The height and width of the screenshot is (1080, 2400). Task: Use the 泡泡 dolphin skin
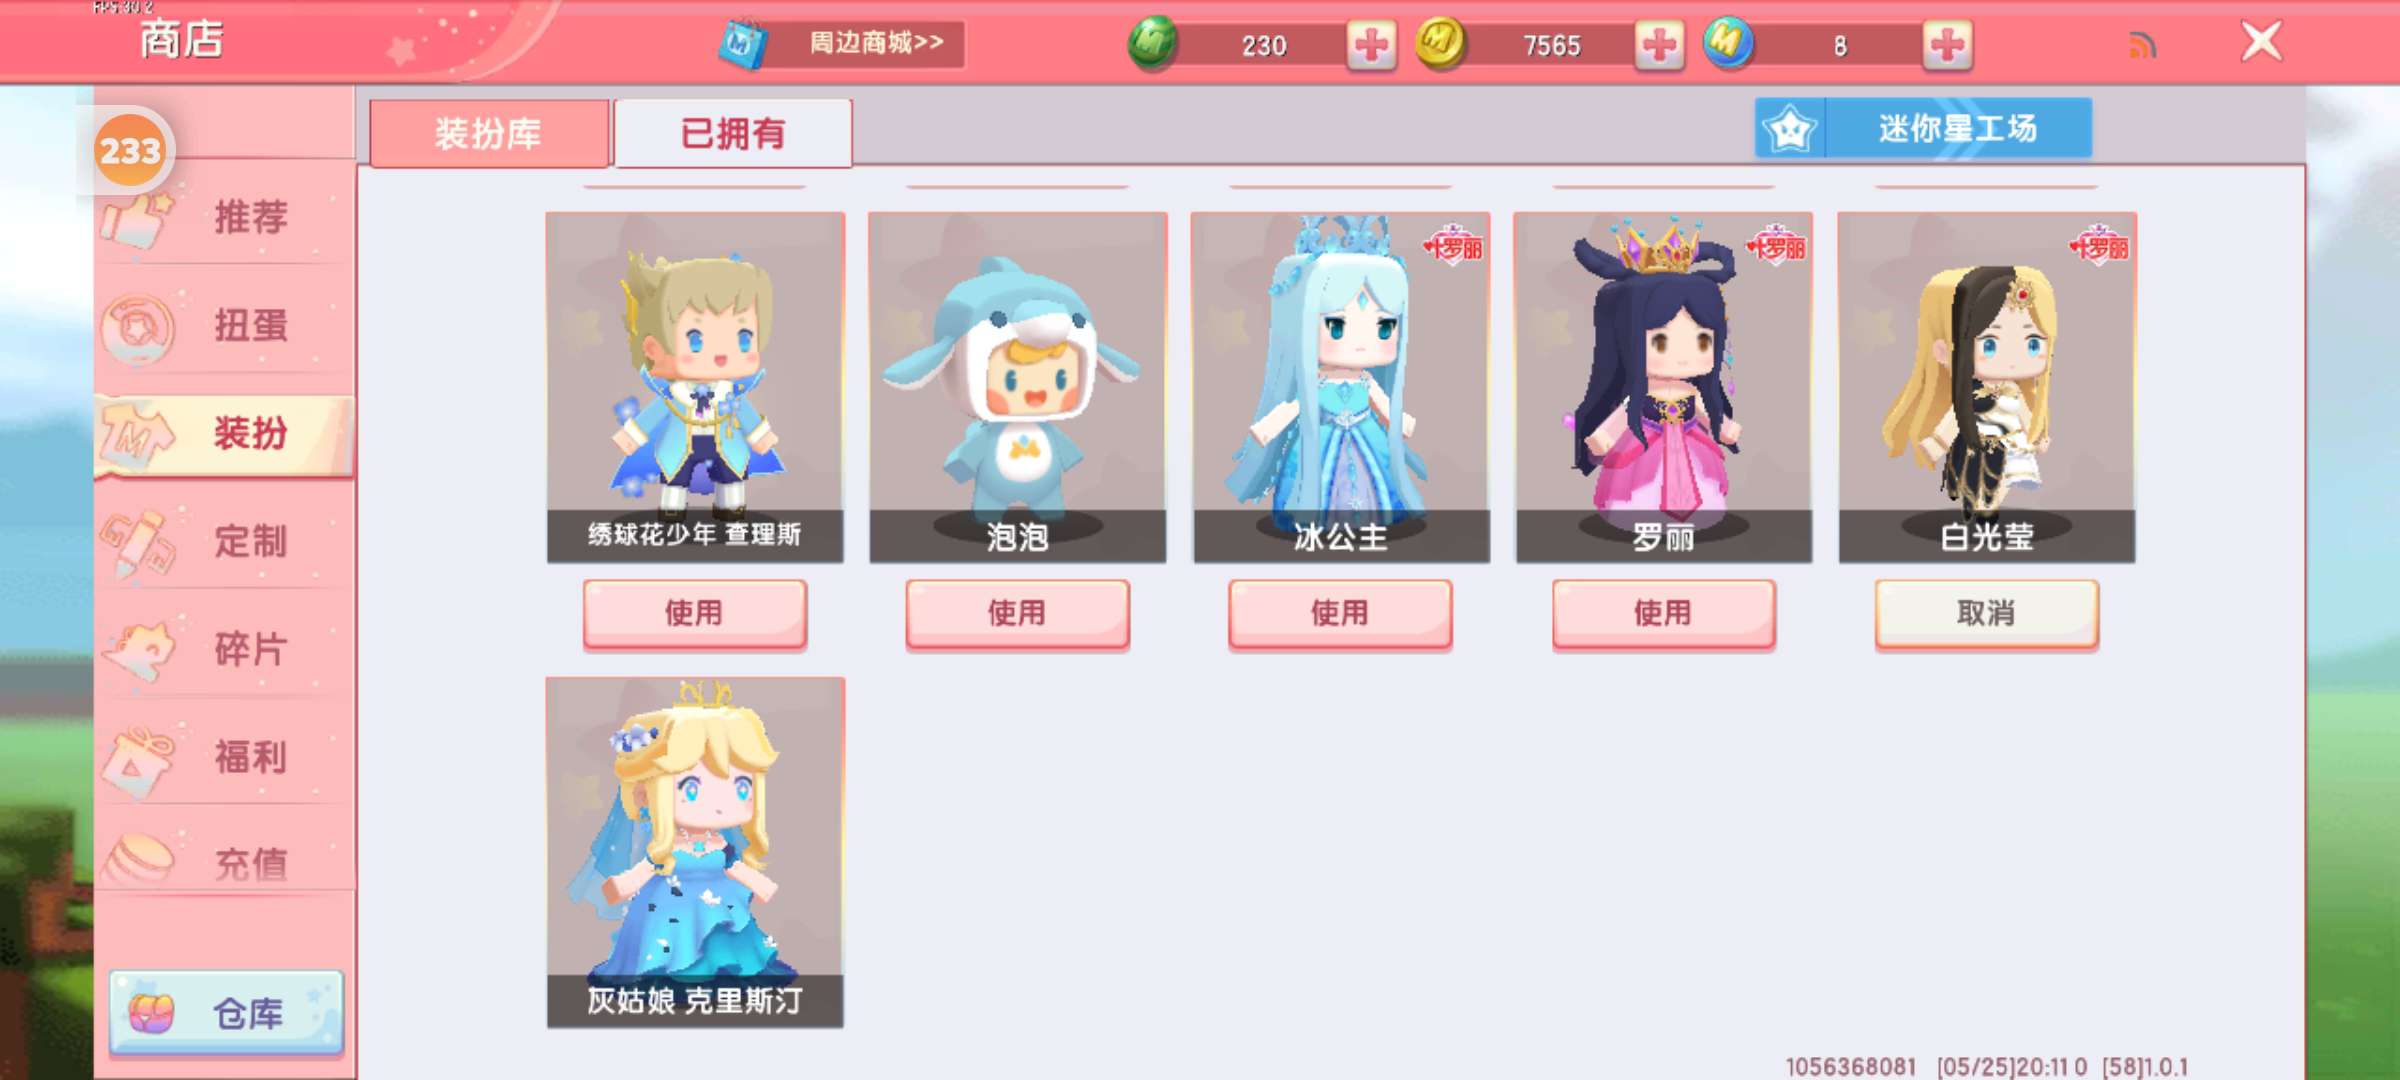[x=1017, y=613]
